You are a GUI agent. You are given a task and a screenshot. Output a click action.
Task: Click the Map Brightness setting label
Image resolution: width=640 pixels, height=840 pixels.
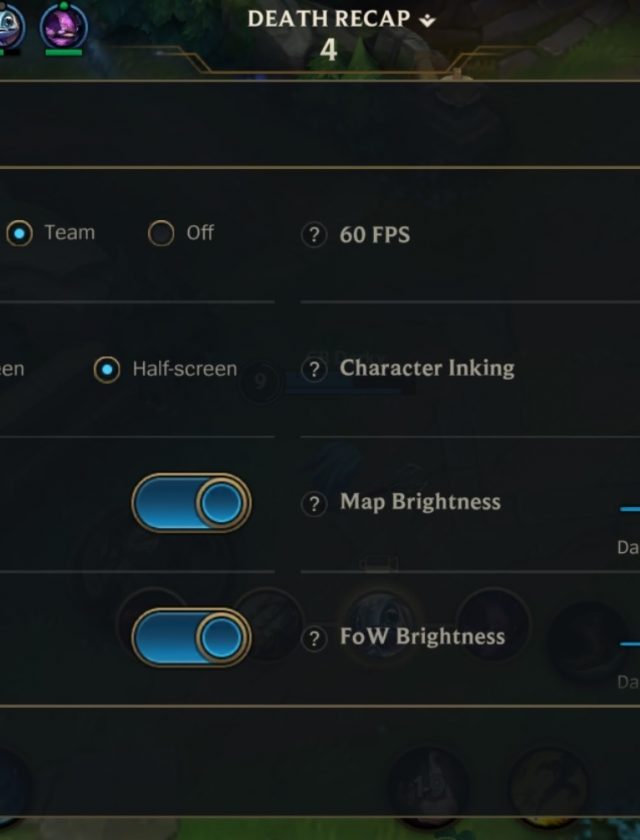tap(420, 502)
